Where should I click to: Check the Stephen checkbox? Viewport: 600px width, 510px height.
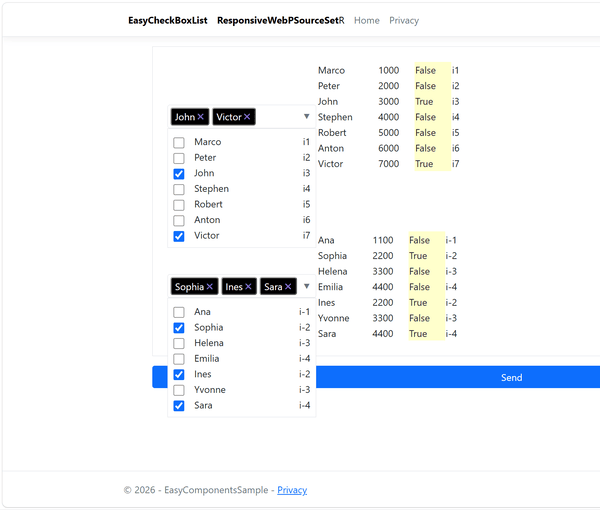(x=179, y=189)
